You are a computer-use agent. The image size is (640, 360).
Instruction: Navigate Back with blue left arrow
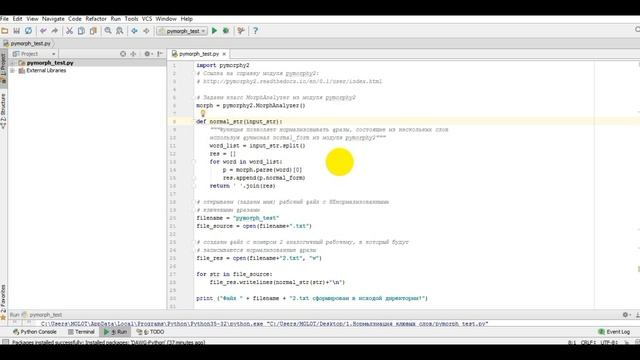click(134, 31)
